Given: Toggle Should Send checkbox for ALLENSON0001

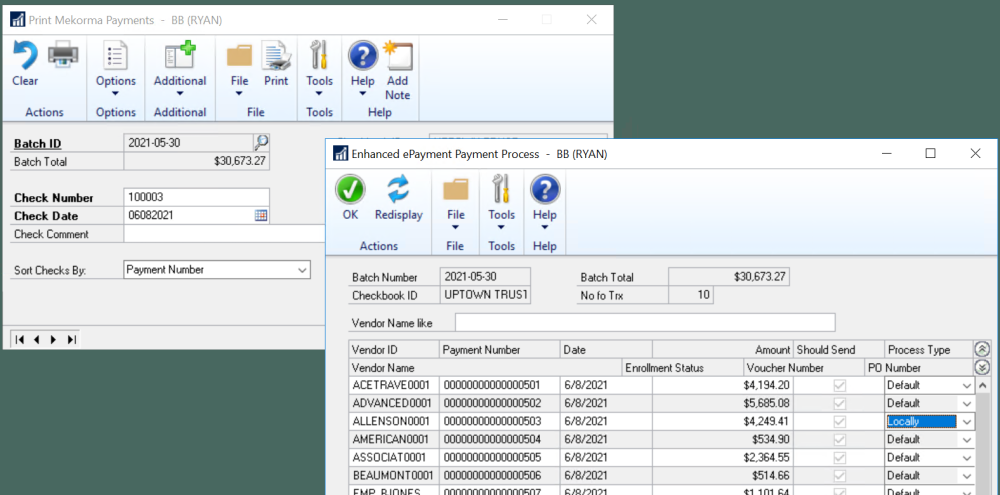Looking at the screenshot, I should 839,422.
